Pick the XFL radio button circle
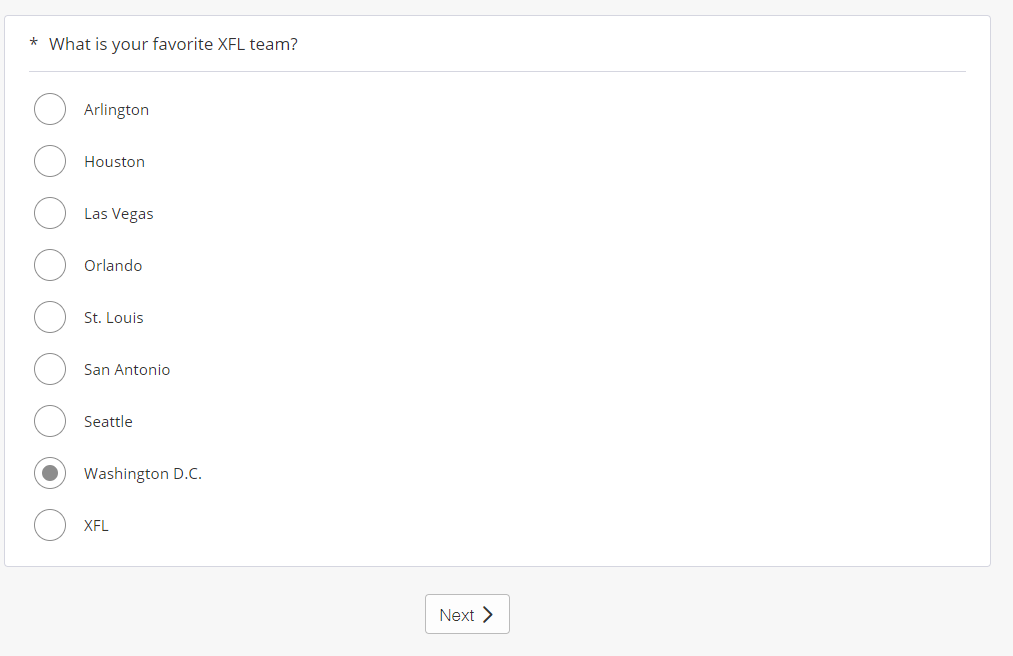 coord(50,525)
